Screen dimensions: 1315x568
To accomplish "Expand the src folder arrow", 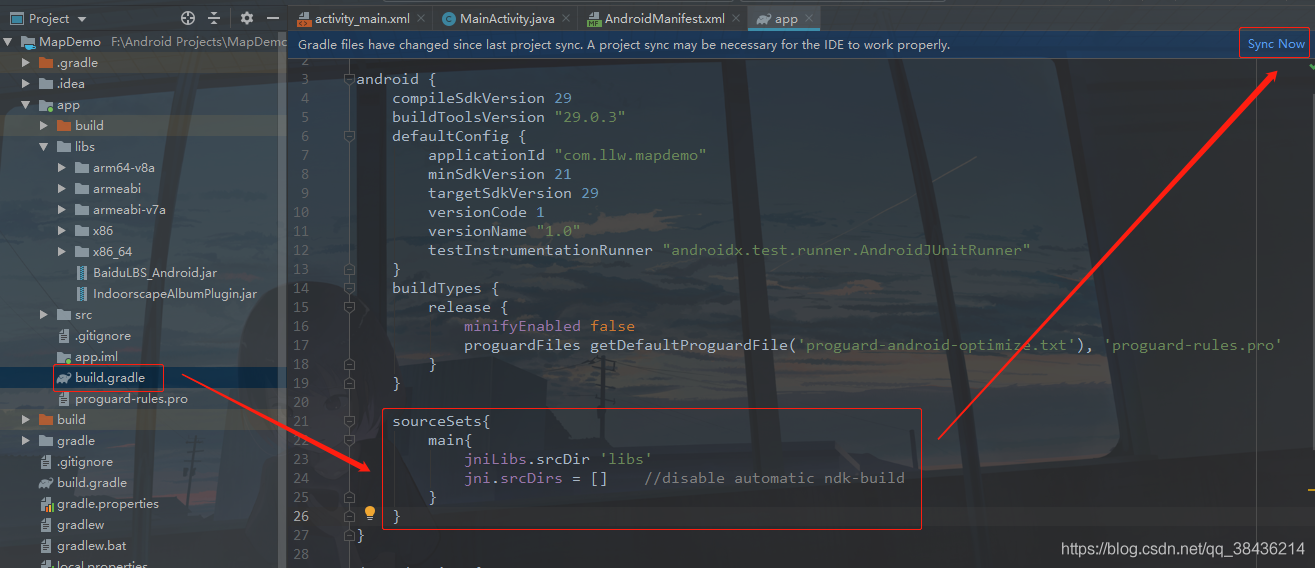I will click(44, 315).
